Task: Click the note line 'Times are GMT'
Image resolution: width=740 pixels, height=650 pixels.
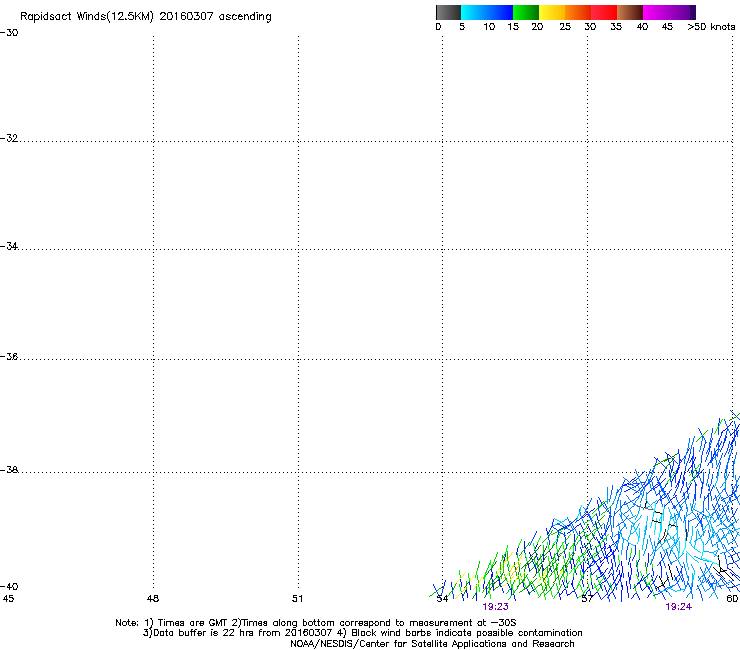Action: point(316,623)
